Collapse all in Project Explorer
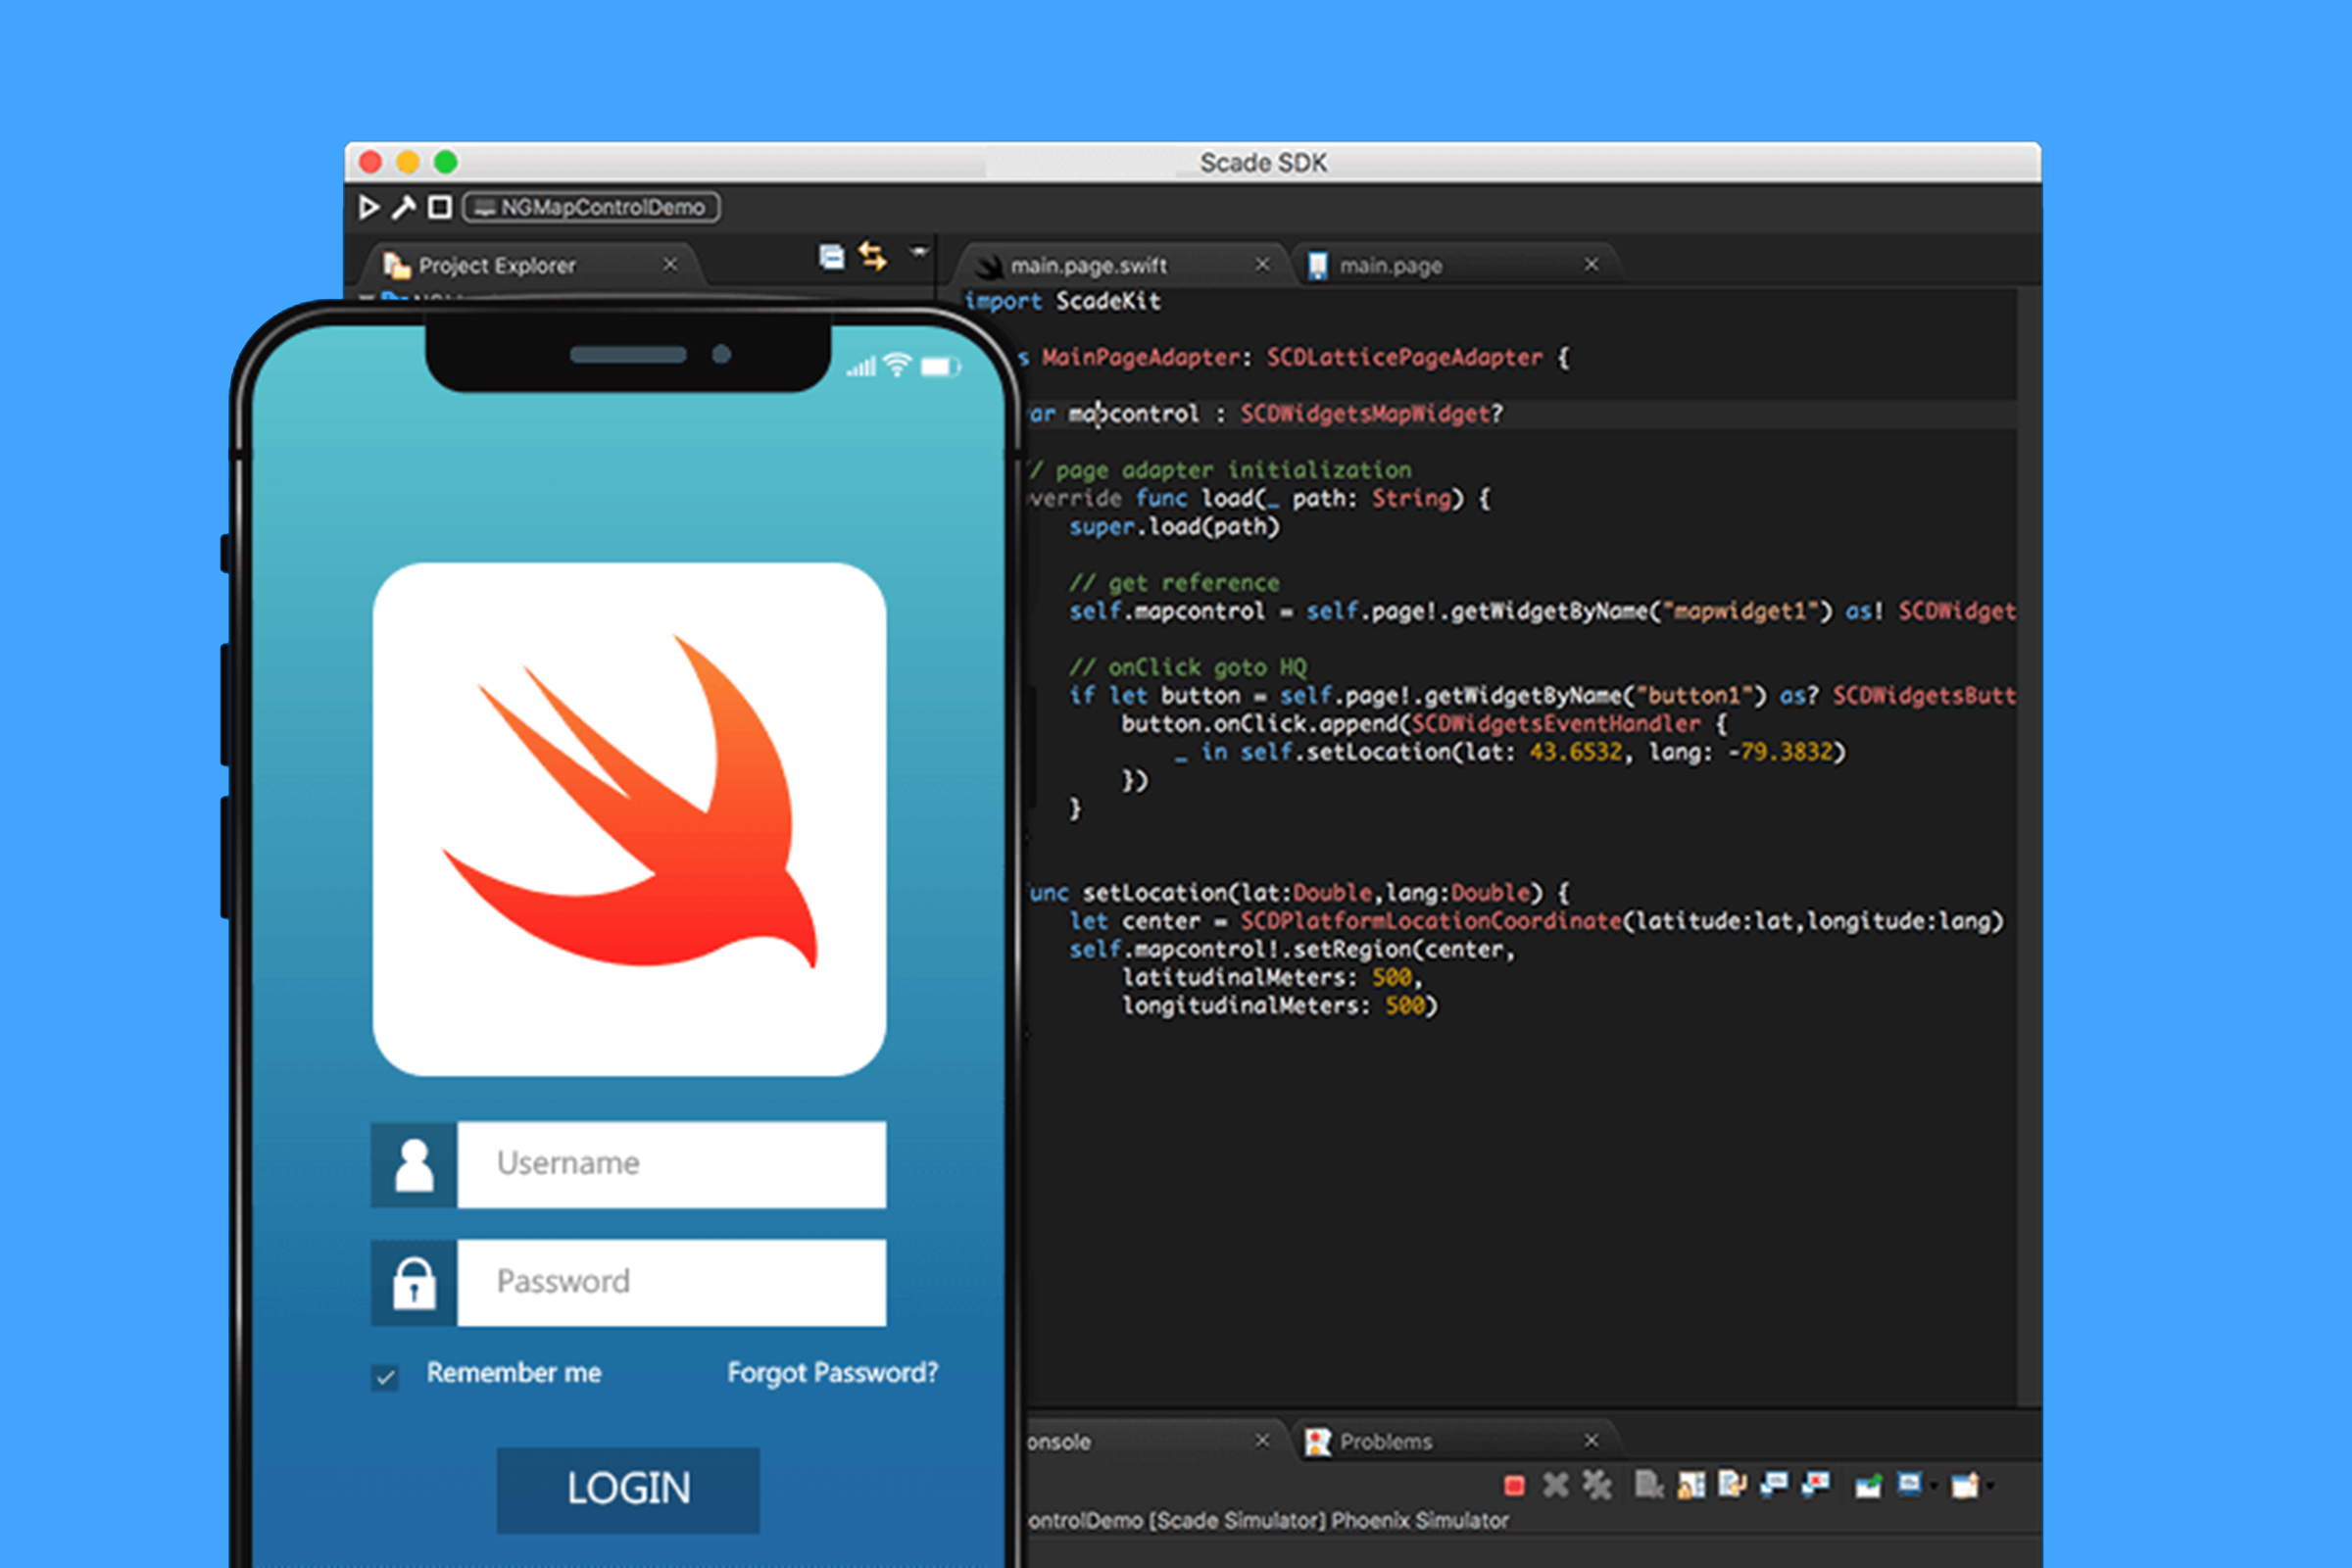 pos(831,258)
